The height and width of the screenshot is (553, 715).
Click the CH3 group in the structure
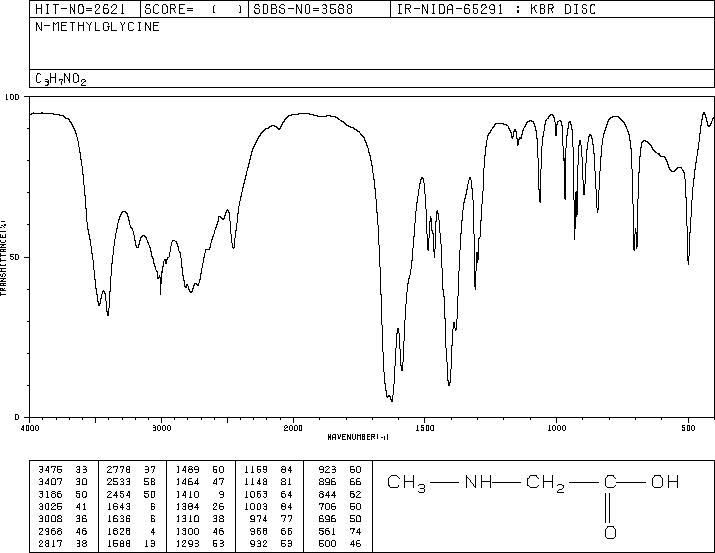(x=406, y=484)
